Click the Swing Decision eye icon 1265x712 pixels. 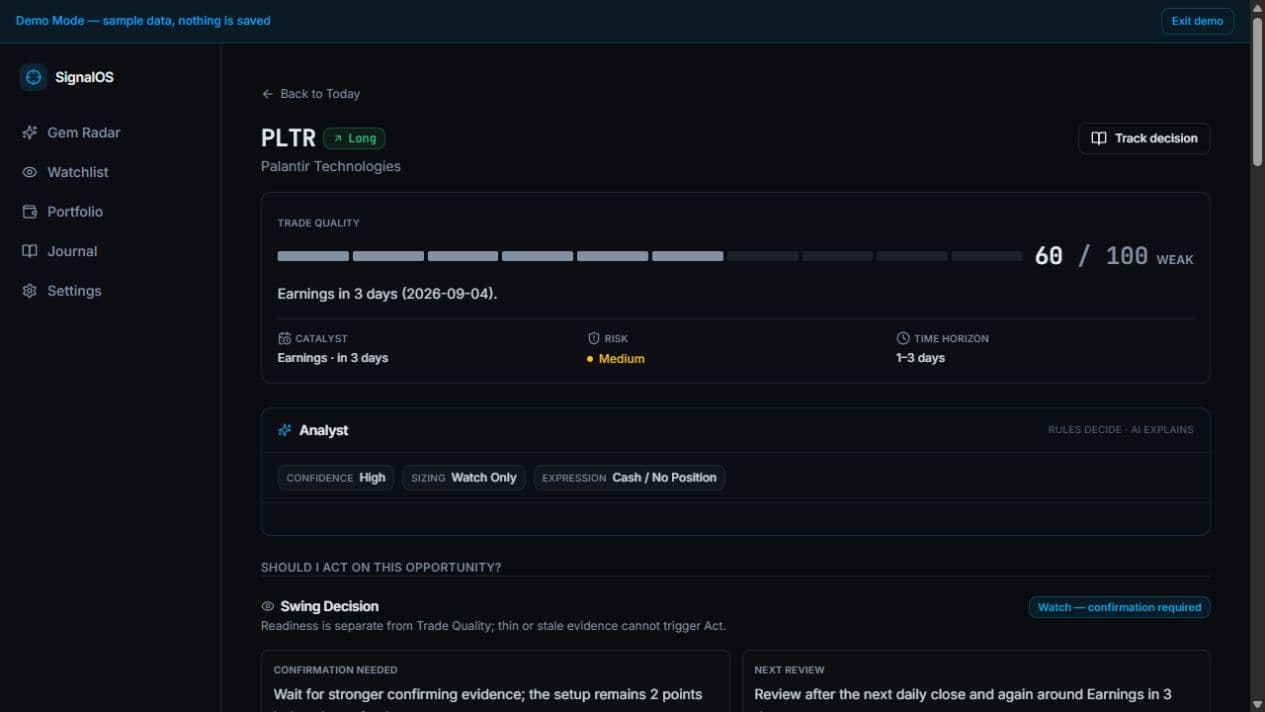[x=268, y=606]
